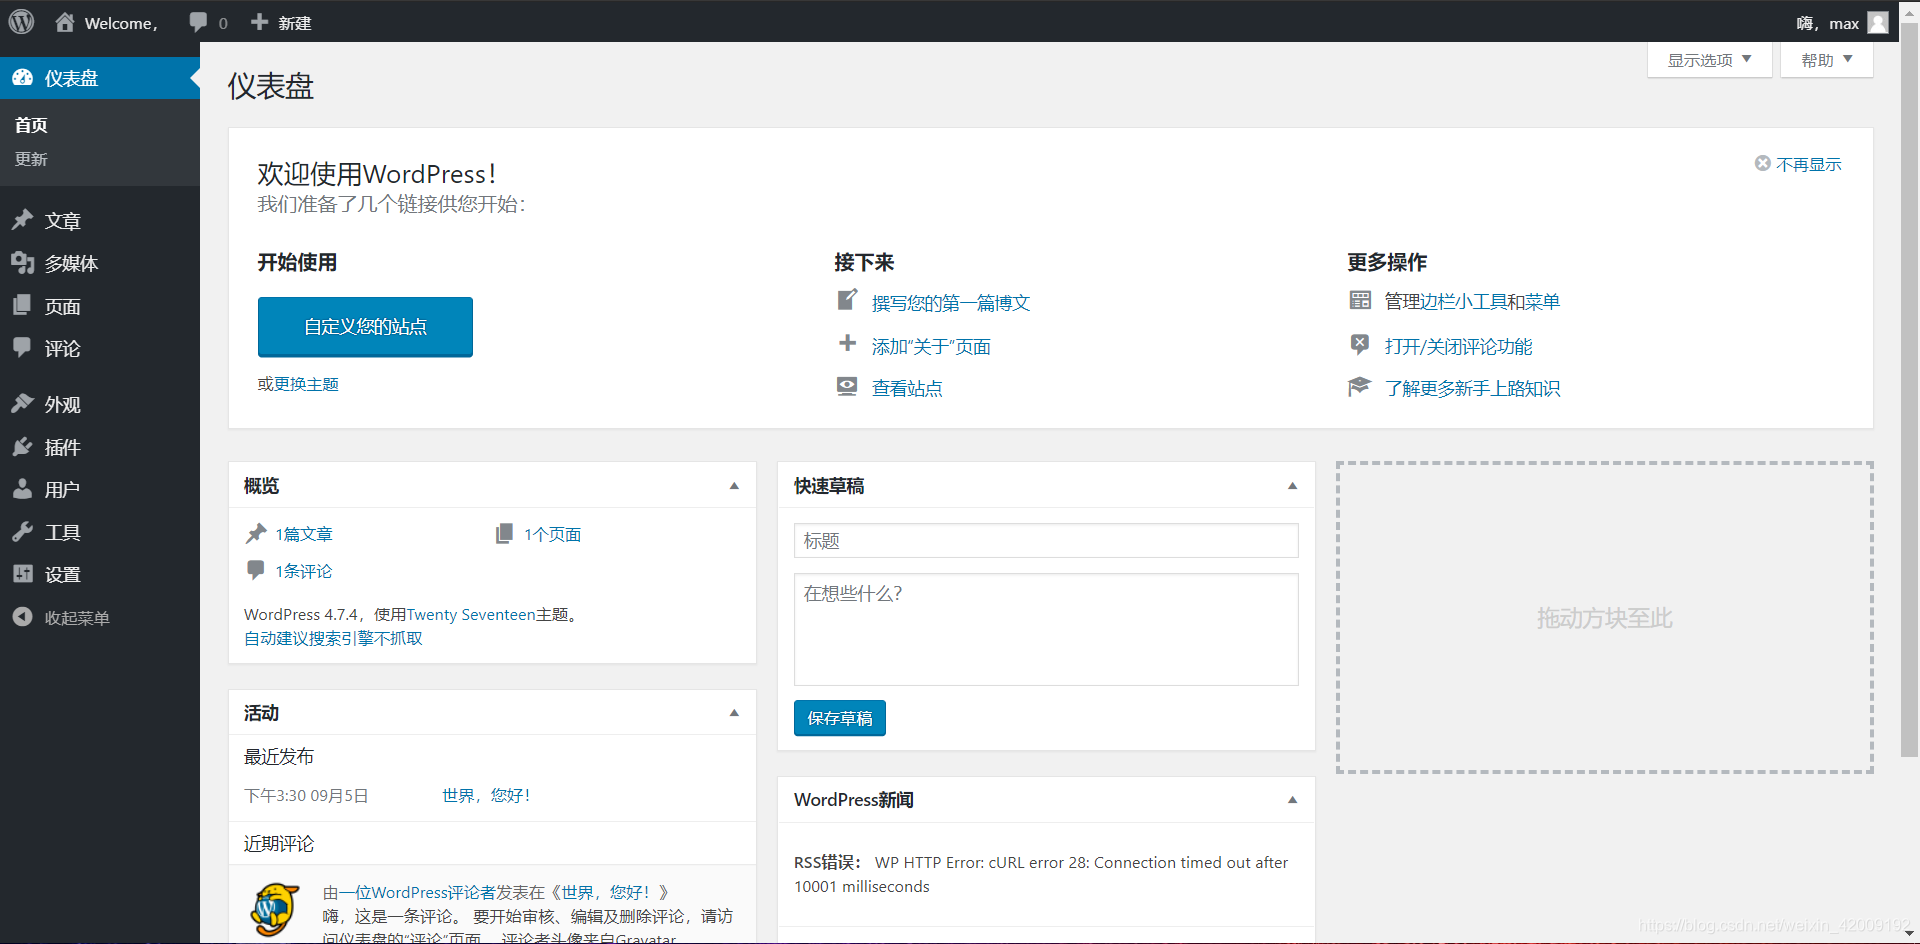Screen dimensions: 1920x944
Task: Open the 设置 menu label
Action: (63, 574)
